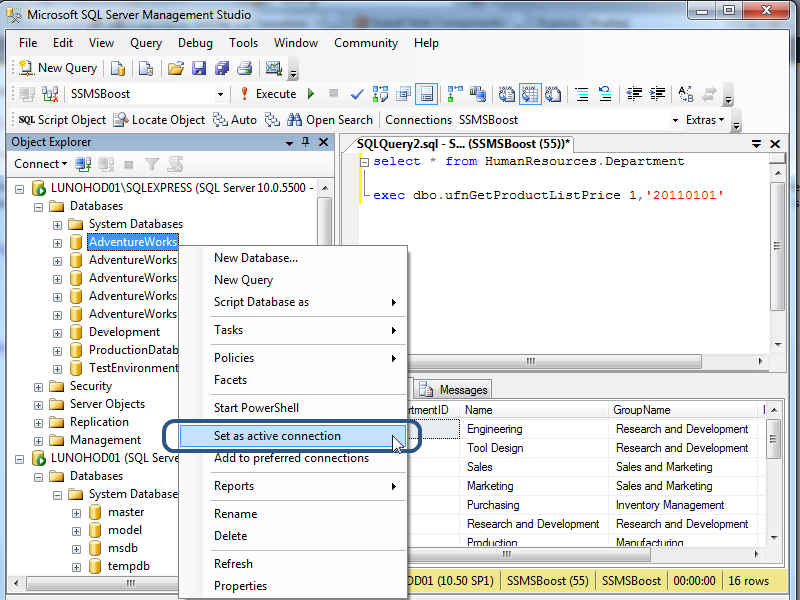Image resolution: width=800 pixels, height=600 pixels.
Task: Choose Start PowerShell from context menu
Action: click(293, 408)
